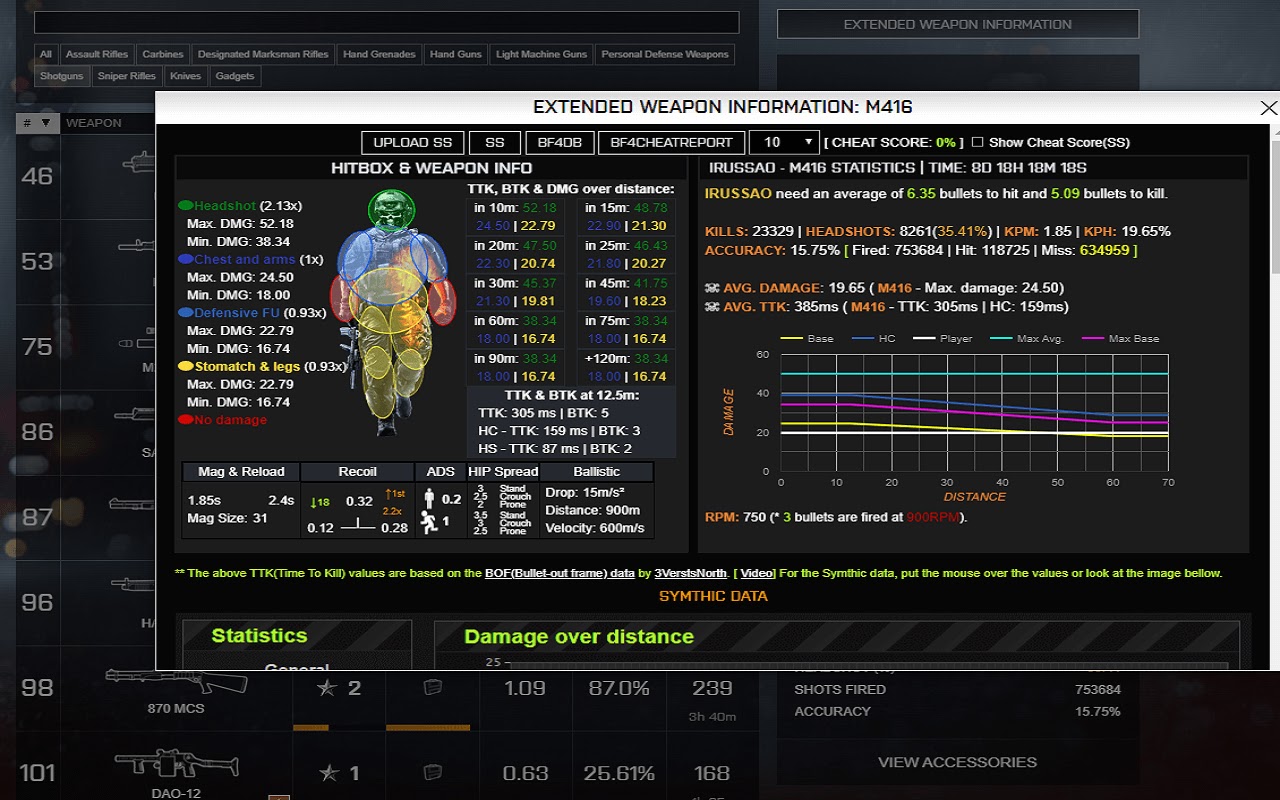1280x800 pixels.
Task: Open the dropdown showing value 10
Action: click(x=783, y=142)
